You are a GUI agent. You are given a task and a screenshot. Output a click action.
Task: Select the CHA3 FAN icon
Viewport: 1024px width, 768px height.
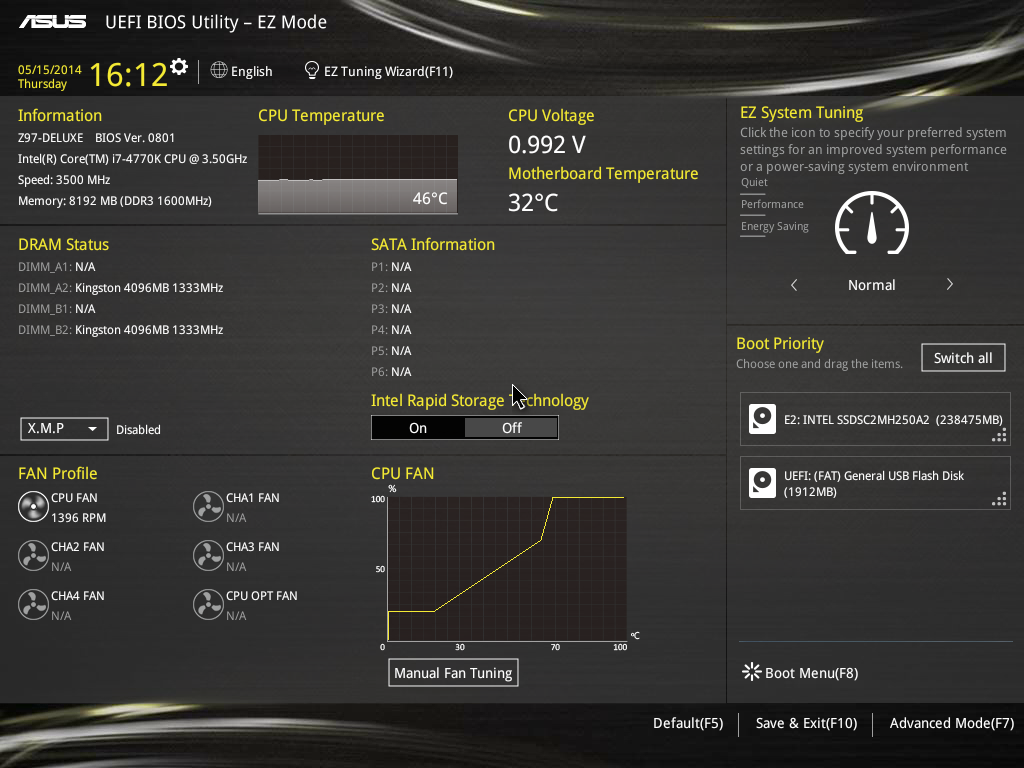point(208,556)
